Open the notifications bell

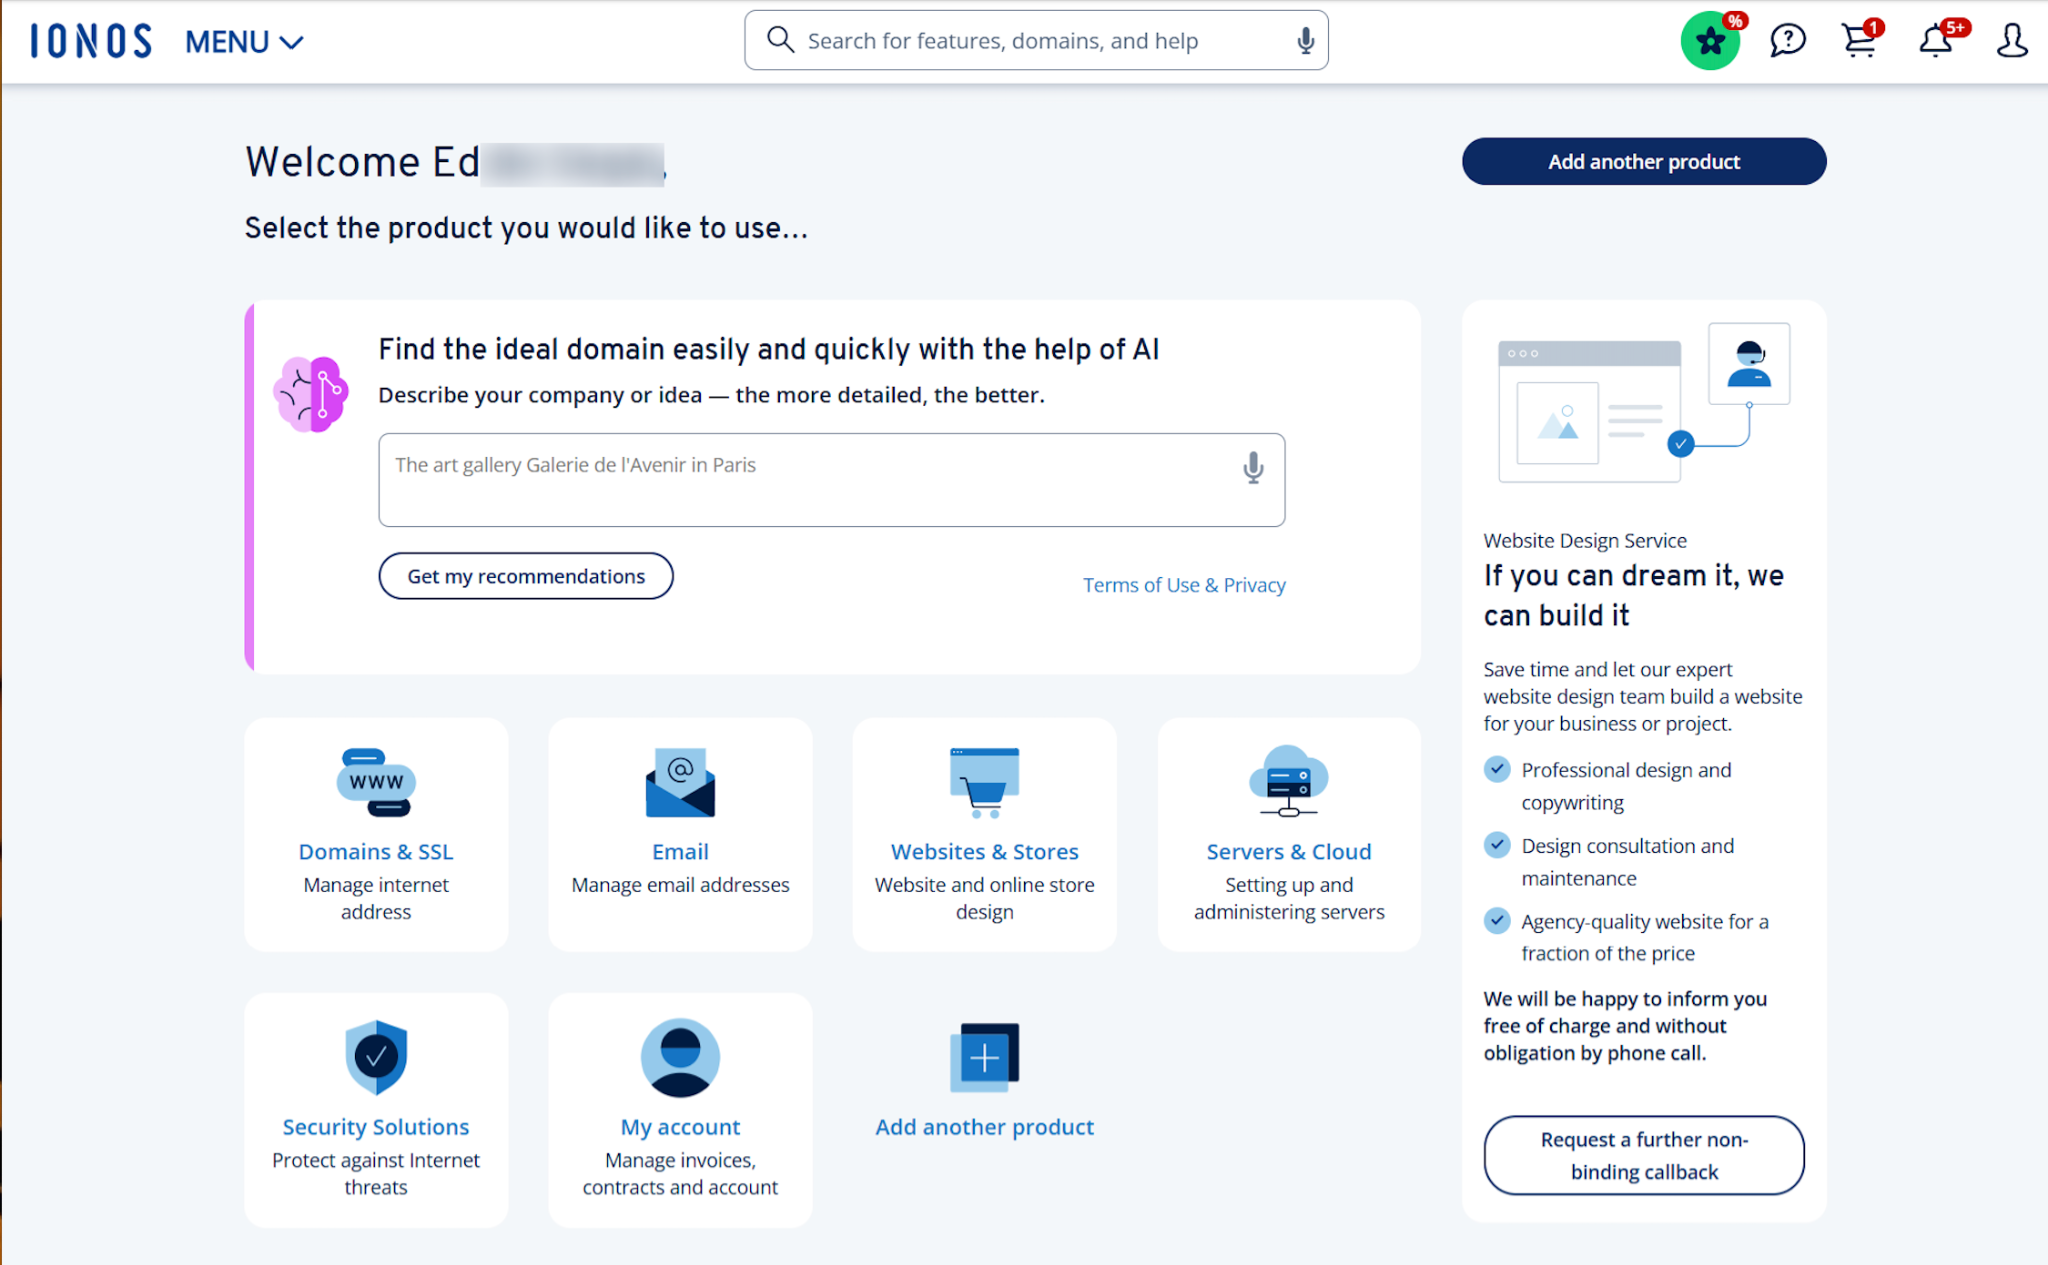(1937, 40)
